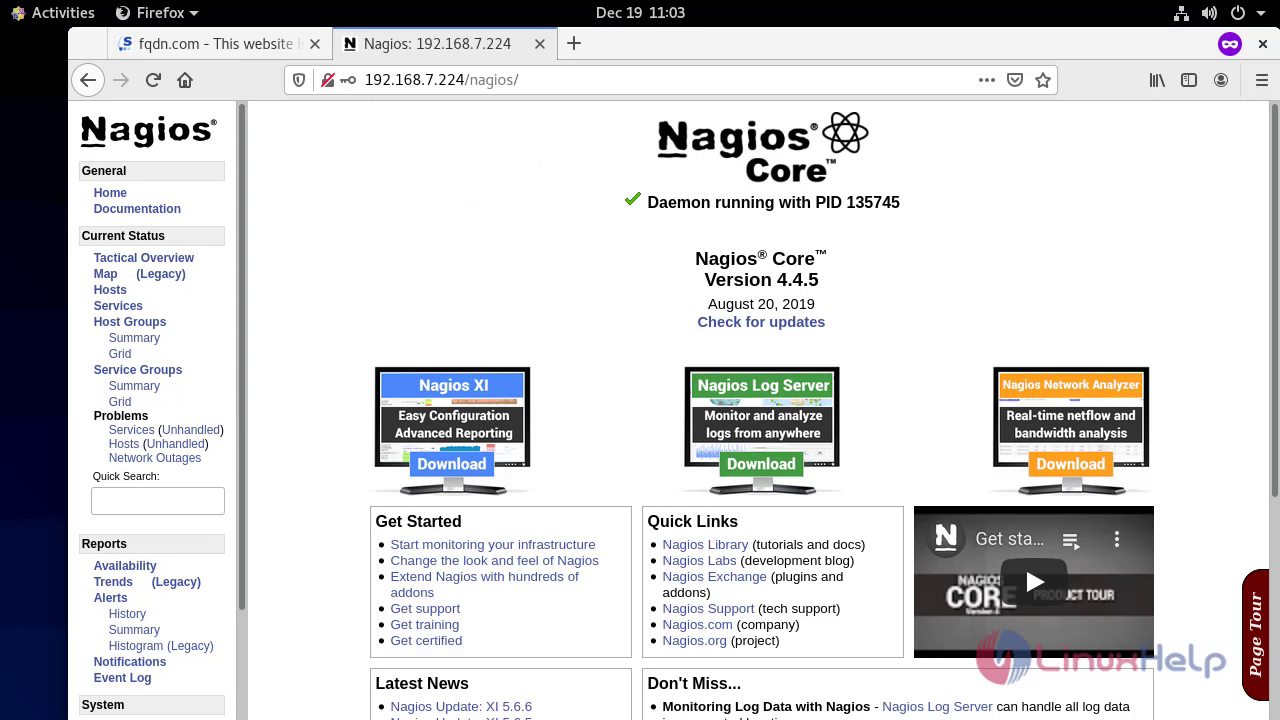
Task: Open Unhandled services problems link
Action: tap(191, 430)
